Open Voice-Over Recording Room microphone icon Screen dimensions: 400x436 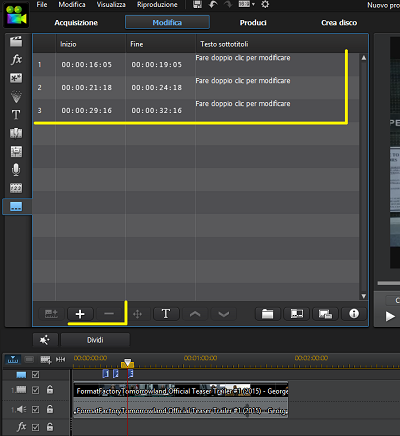point(16,170)
